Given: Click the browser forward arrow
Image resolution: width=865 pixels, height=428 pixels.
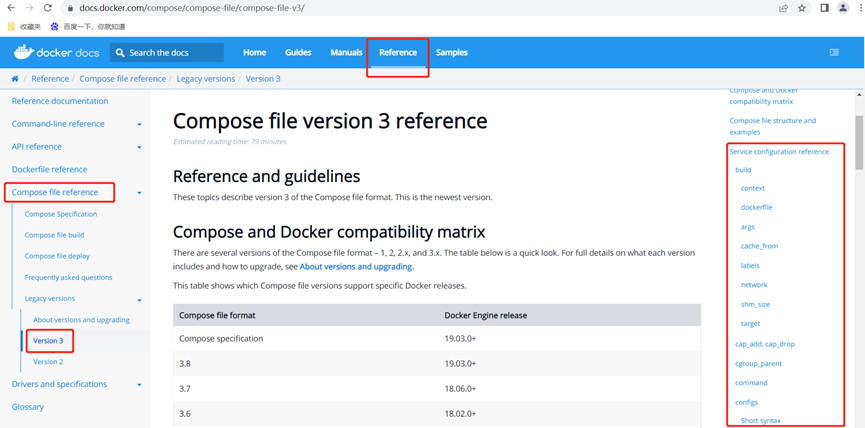Looking at the screenshot, I should (29, 8).
